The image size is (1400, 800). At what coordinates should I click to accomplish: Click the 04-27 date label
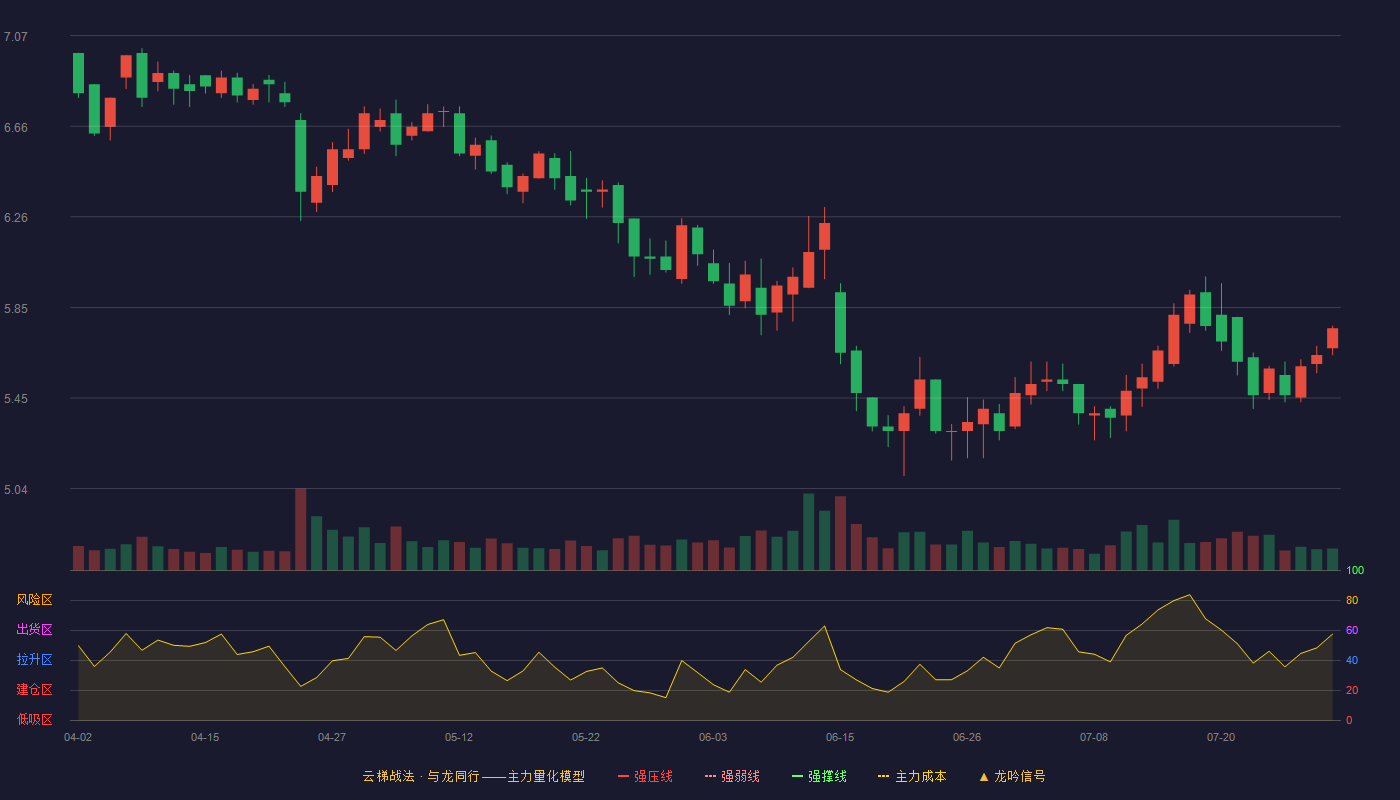(332, 737)
